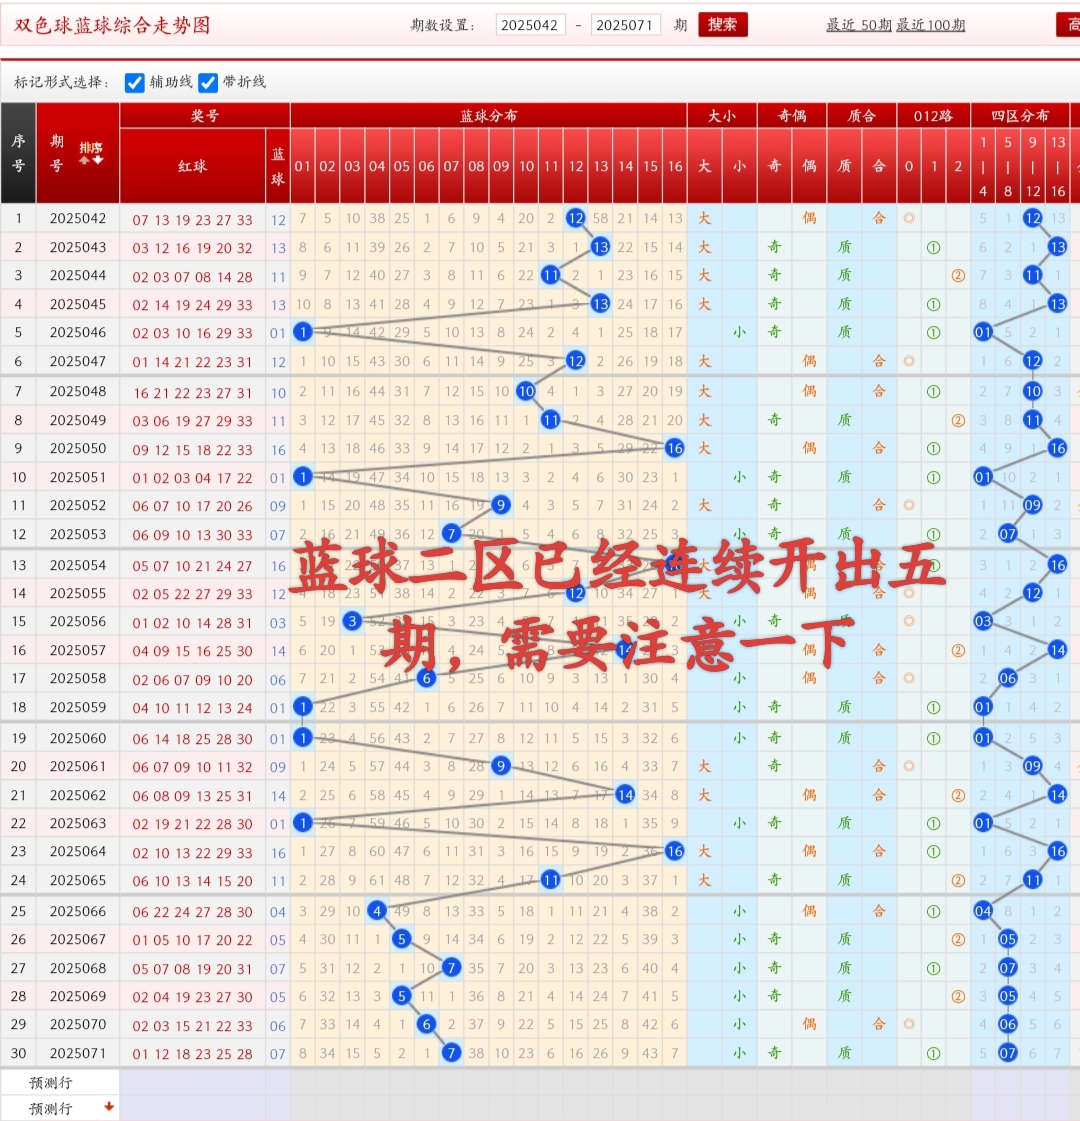Click the blue ball 12 marker in row 2025042
1080x1121 pixels.
[x=575, y=218]
